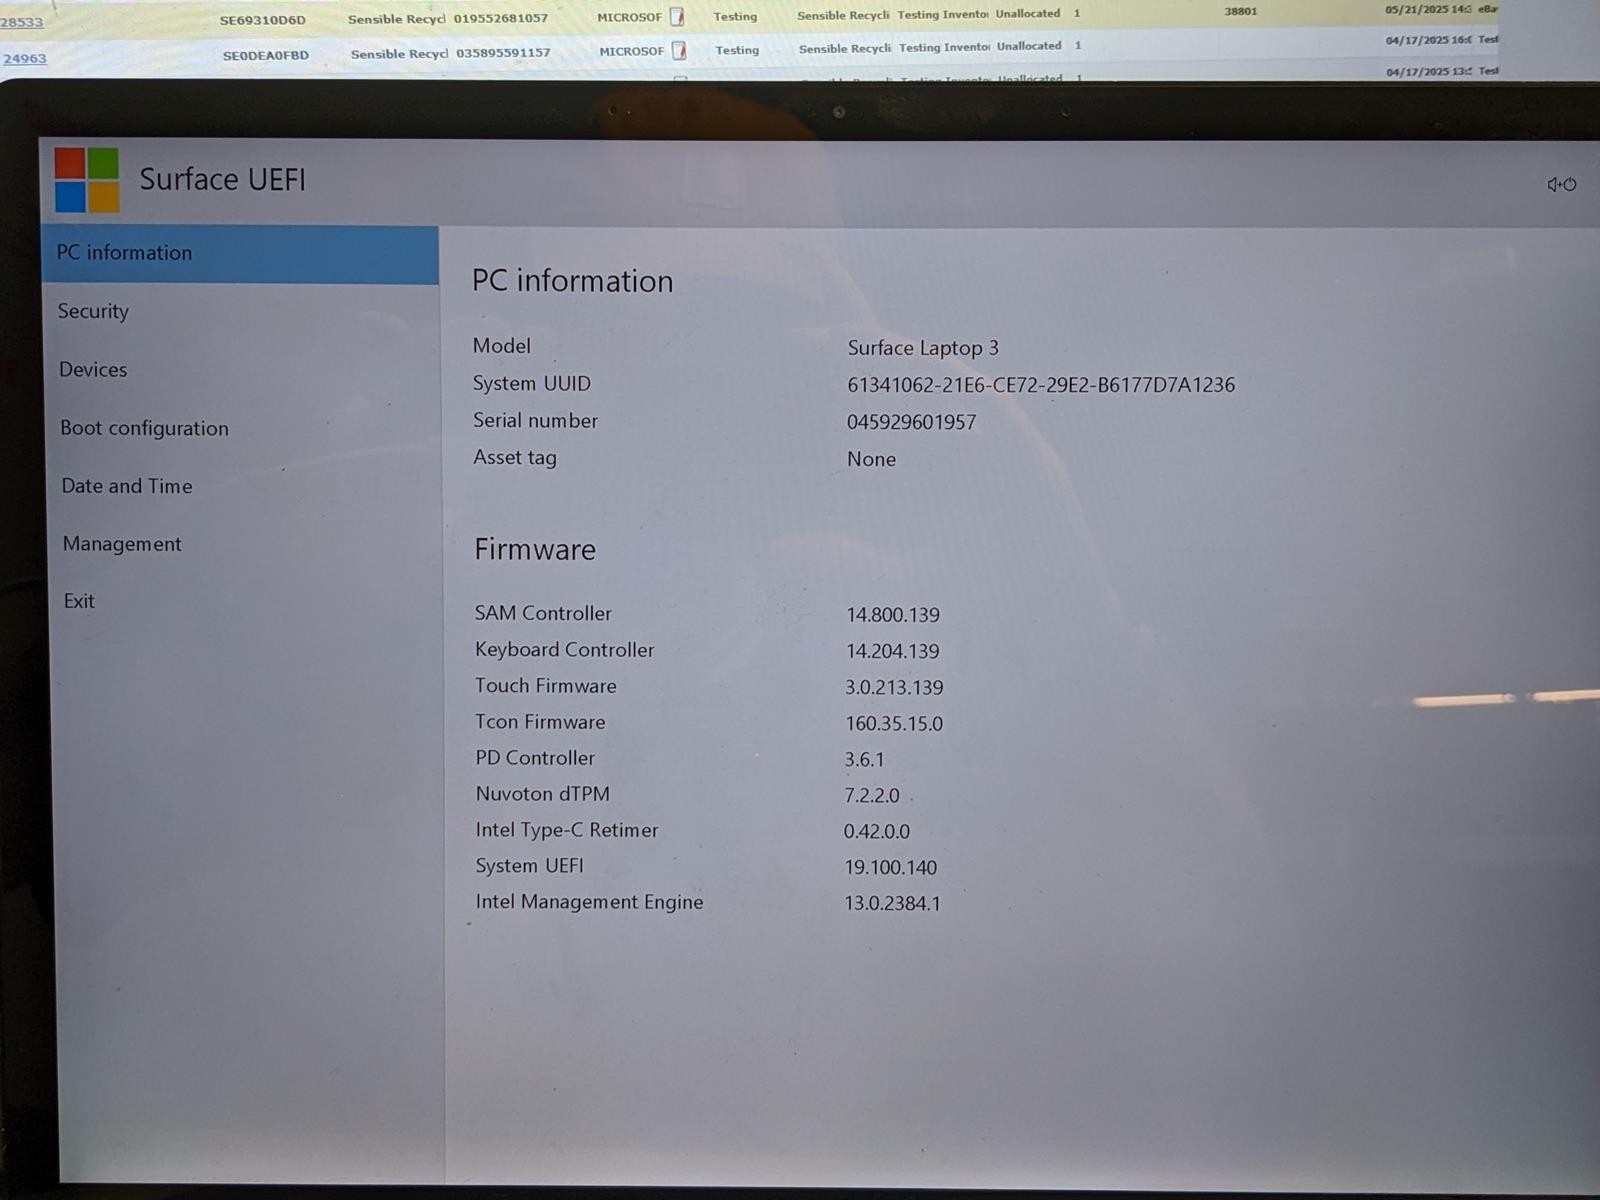Screen dimensions: 1600x1200
Task: Click the Firmware heading
Action: click(x=534, y=549)
